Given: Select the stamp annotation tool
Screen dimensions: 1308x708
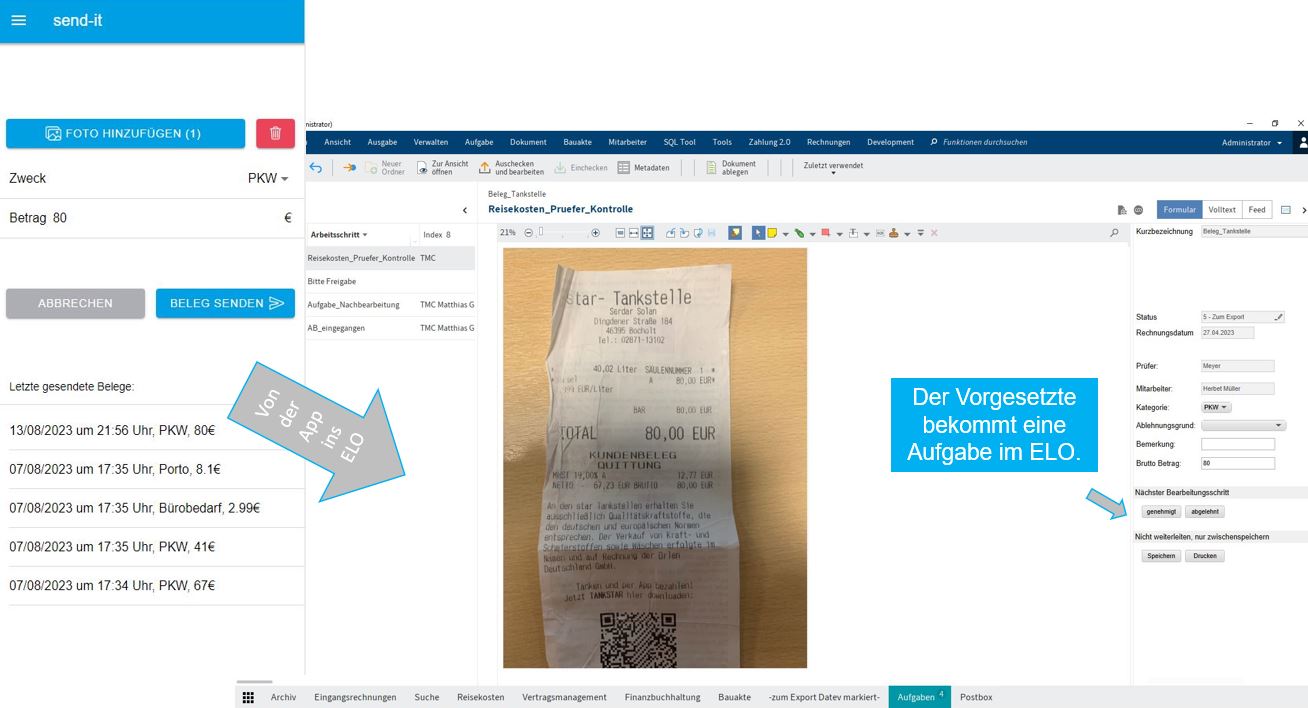Looking at the screenshot, I should point(894,233).
